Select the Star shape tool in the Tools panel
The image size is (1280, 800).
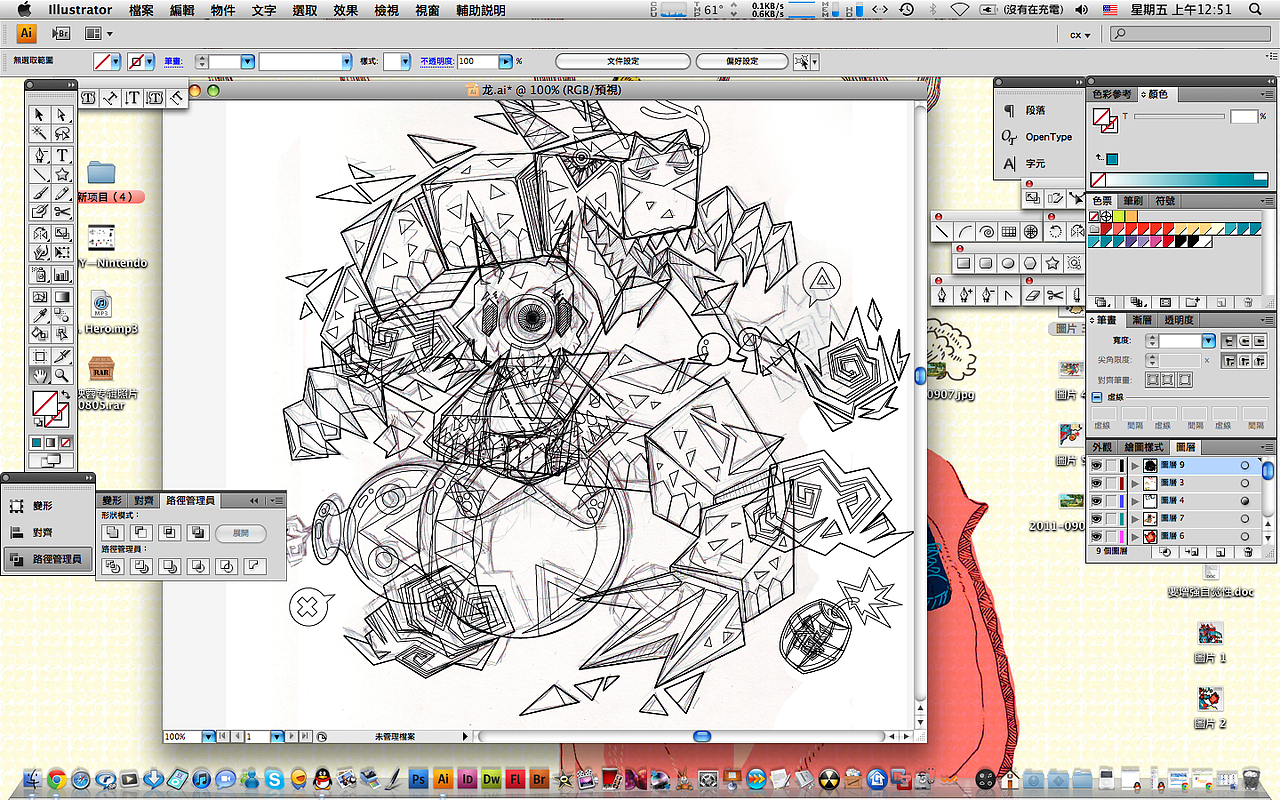62,174
